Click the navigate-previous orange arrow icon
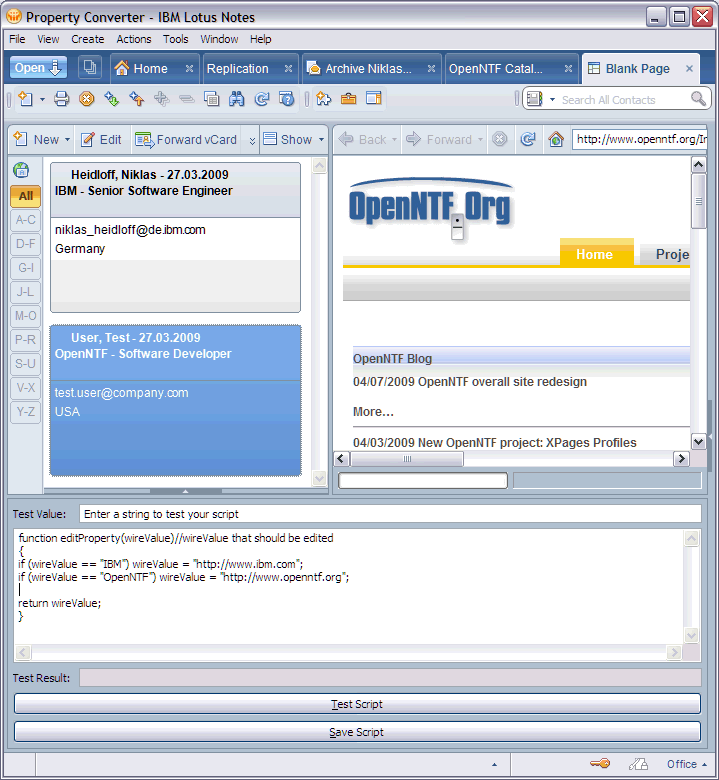 coord(136,99)
